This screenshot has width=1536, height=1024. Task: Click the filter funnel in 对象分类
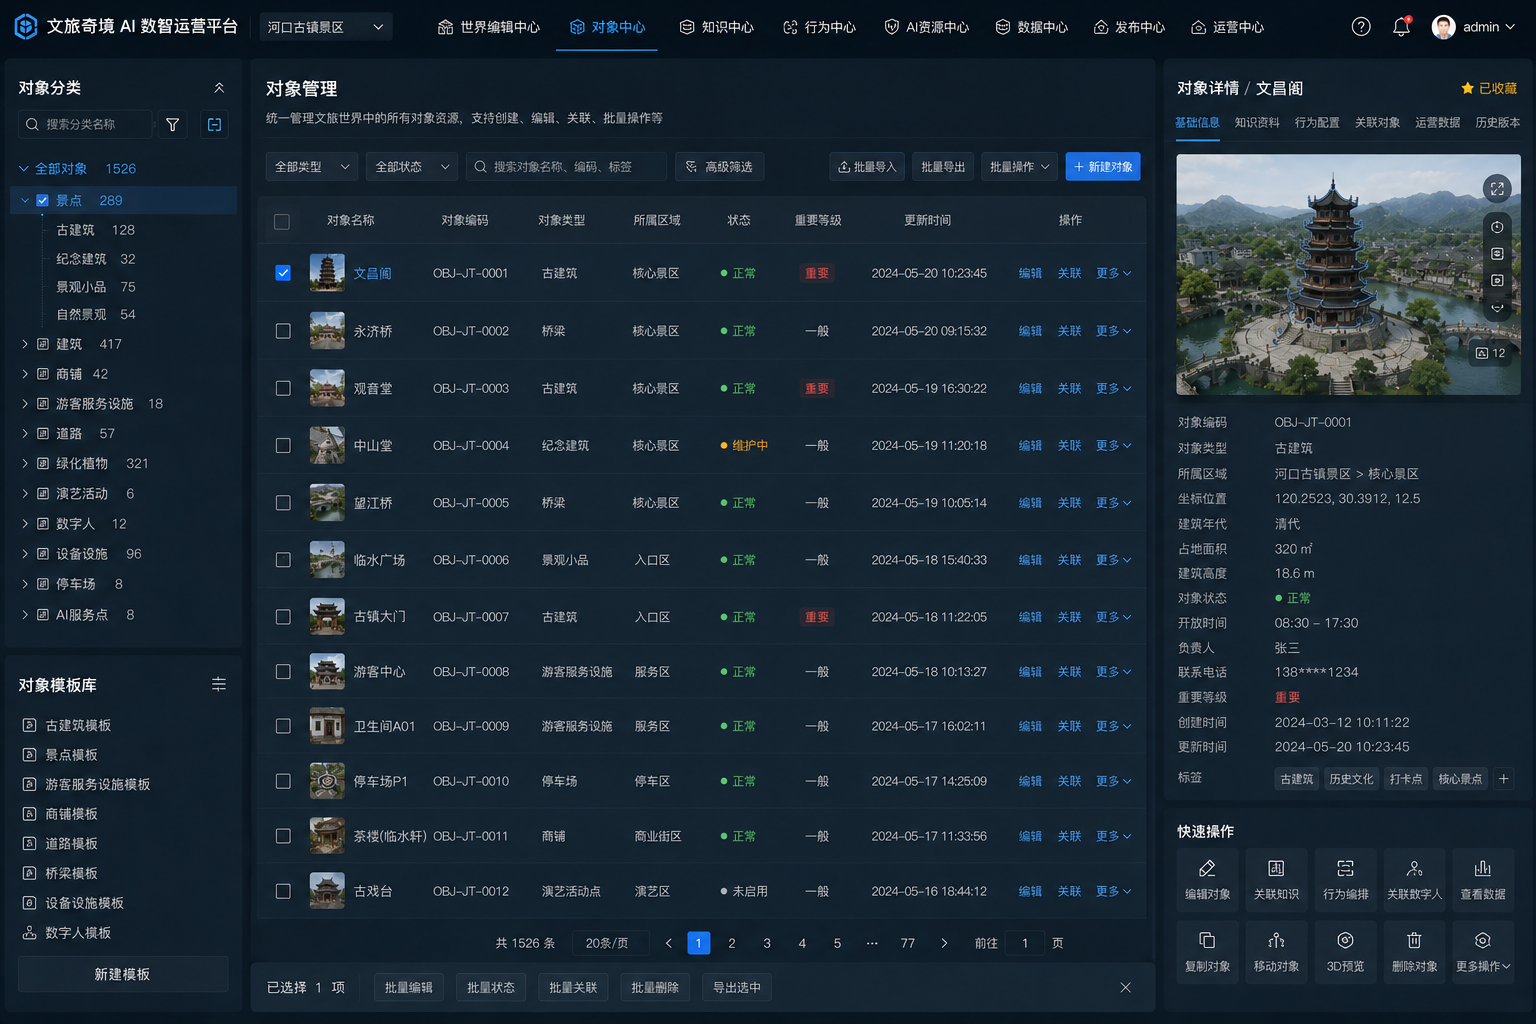coord(173,124)
